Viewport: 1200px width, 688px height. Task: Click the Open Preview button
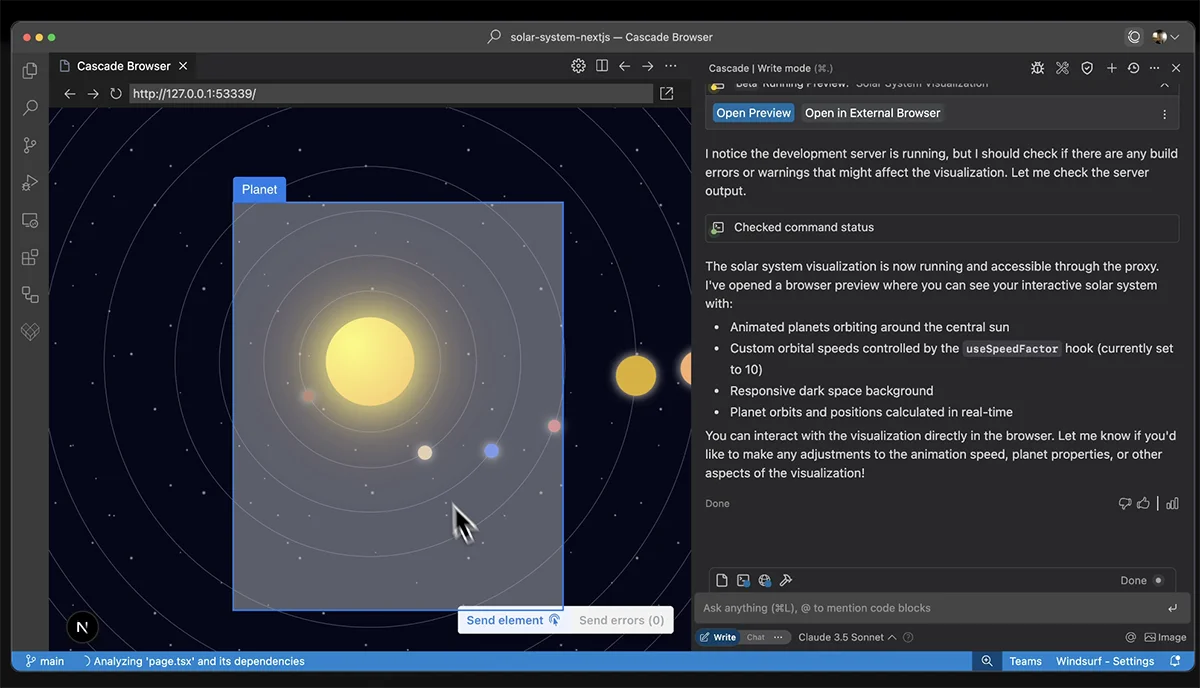754,113
